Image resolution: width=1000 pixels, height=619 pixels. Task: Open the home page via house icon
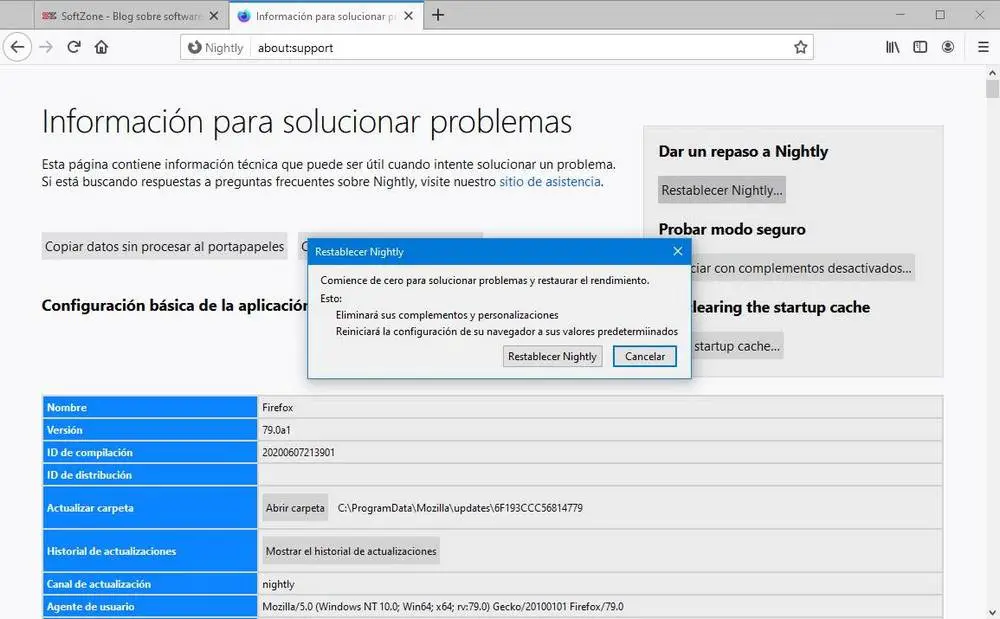click(x=101, y=47)
